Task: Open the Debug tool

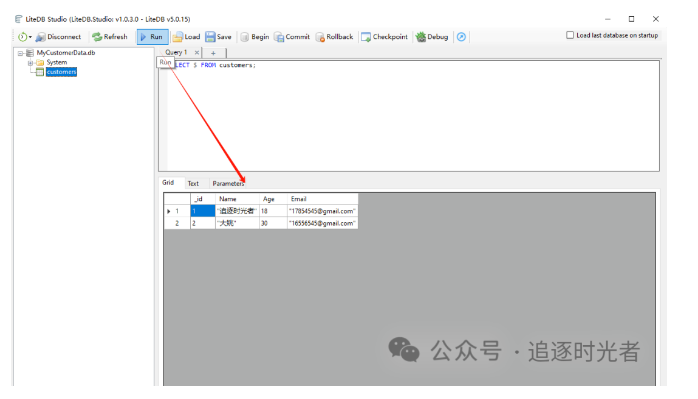Action: pyautogui.click(x=432, y=37)
